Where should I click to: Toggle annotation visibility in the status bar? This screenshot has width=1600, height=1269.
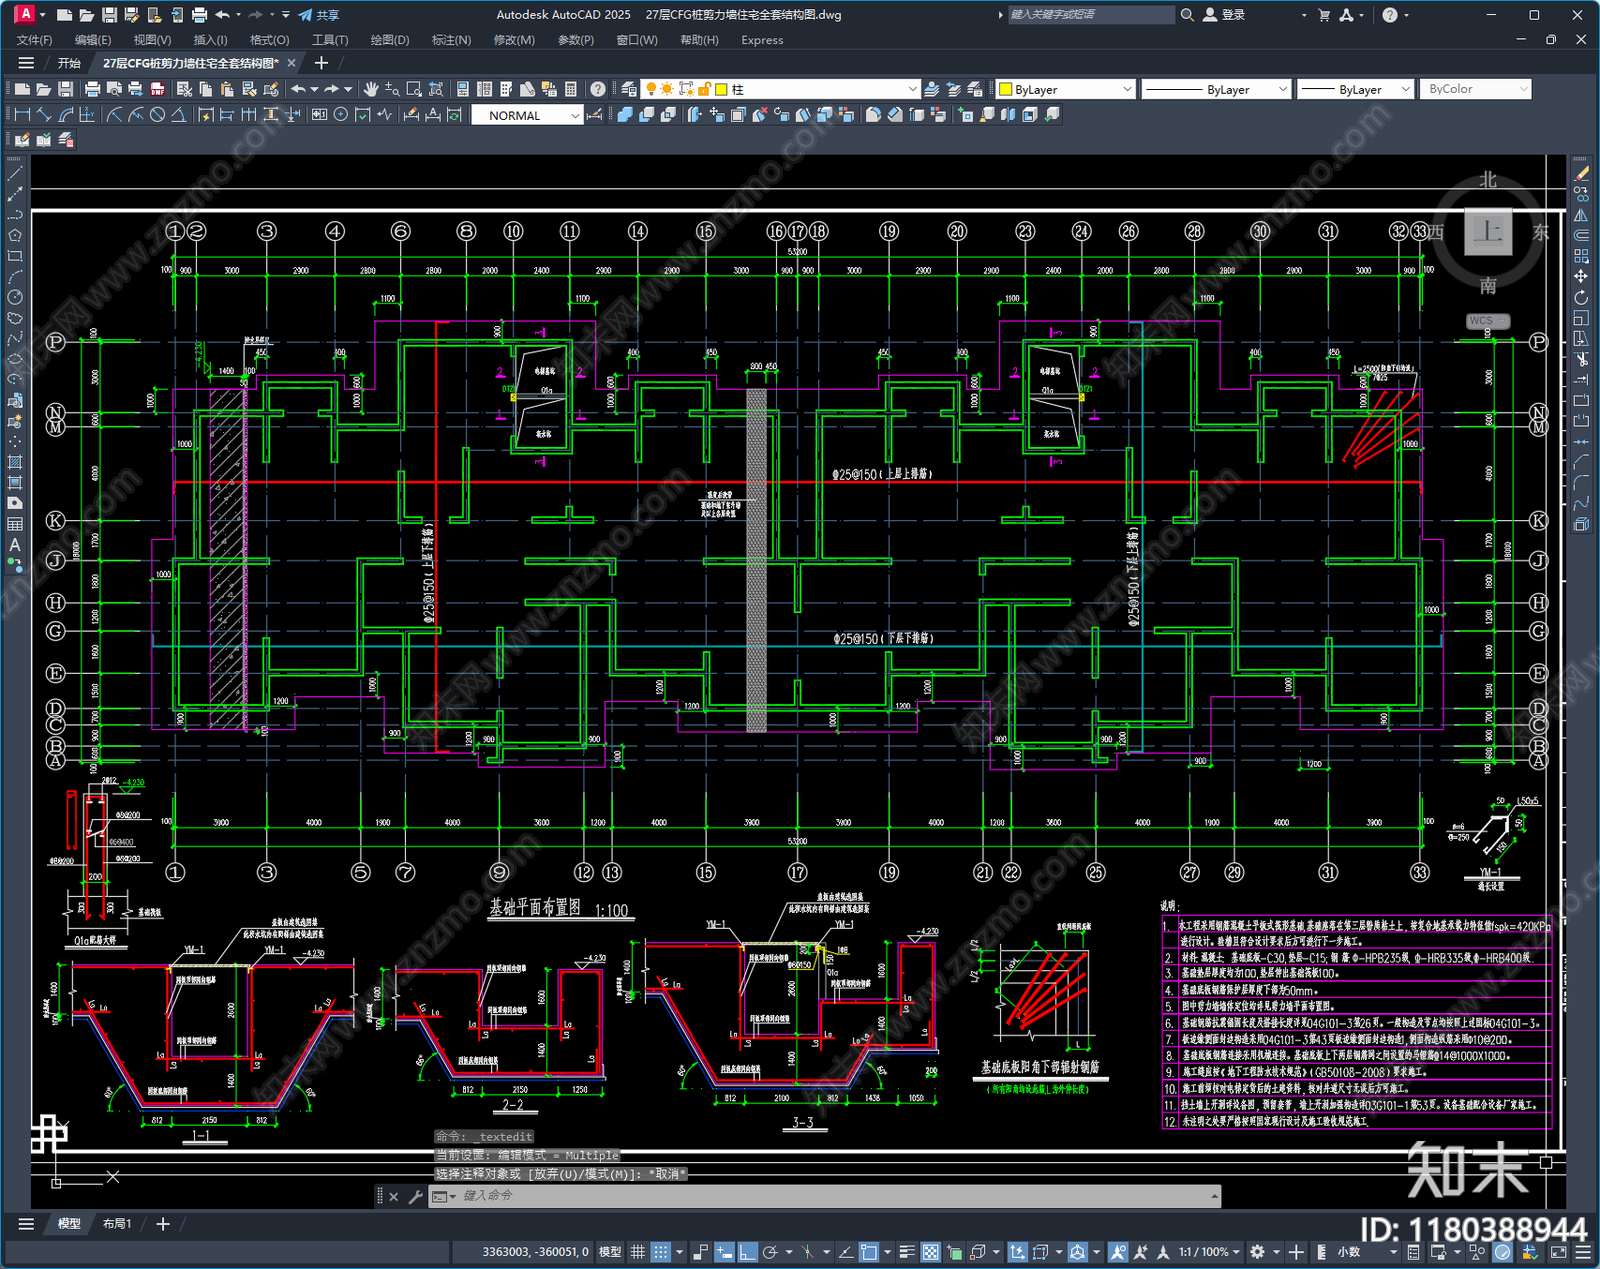pos(1118,1252)
